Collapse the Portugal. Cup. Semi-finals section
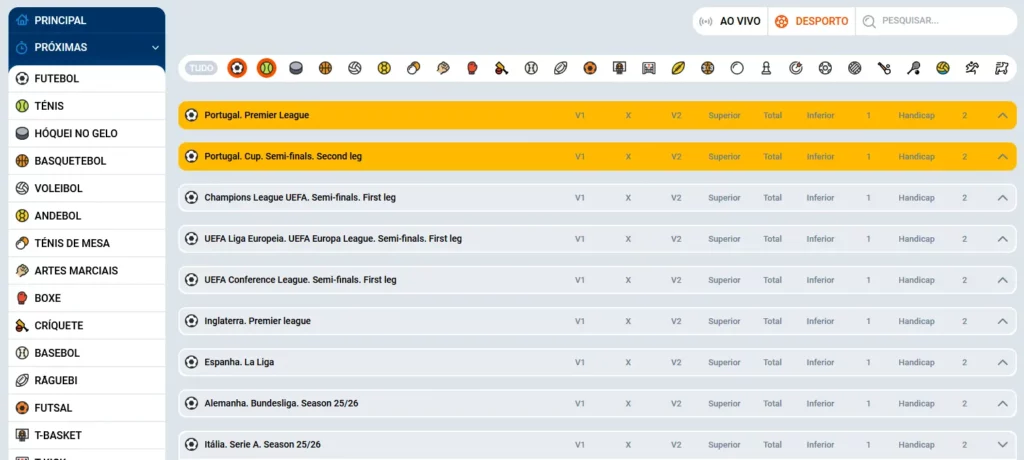Screen dimensions: 1024x460 [1003, 157]
